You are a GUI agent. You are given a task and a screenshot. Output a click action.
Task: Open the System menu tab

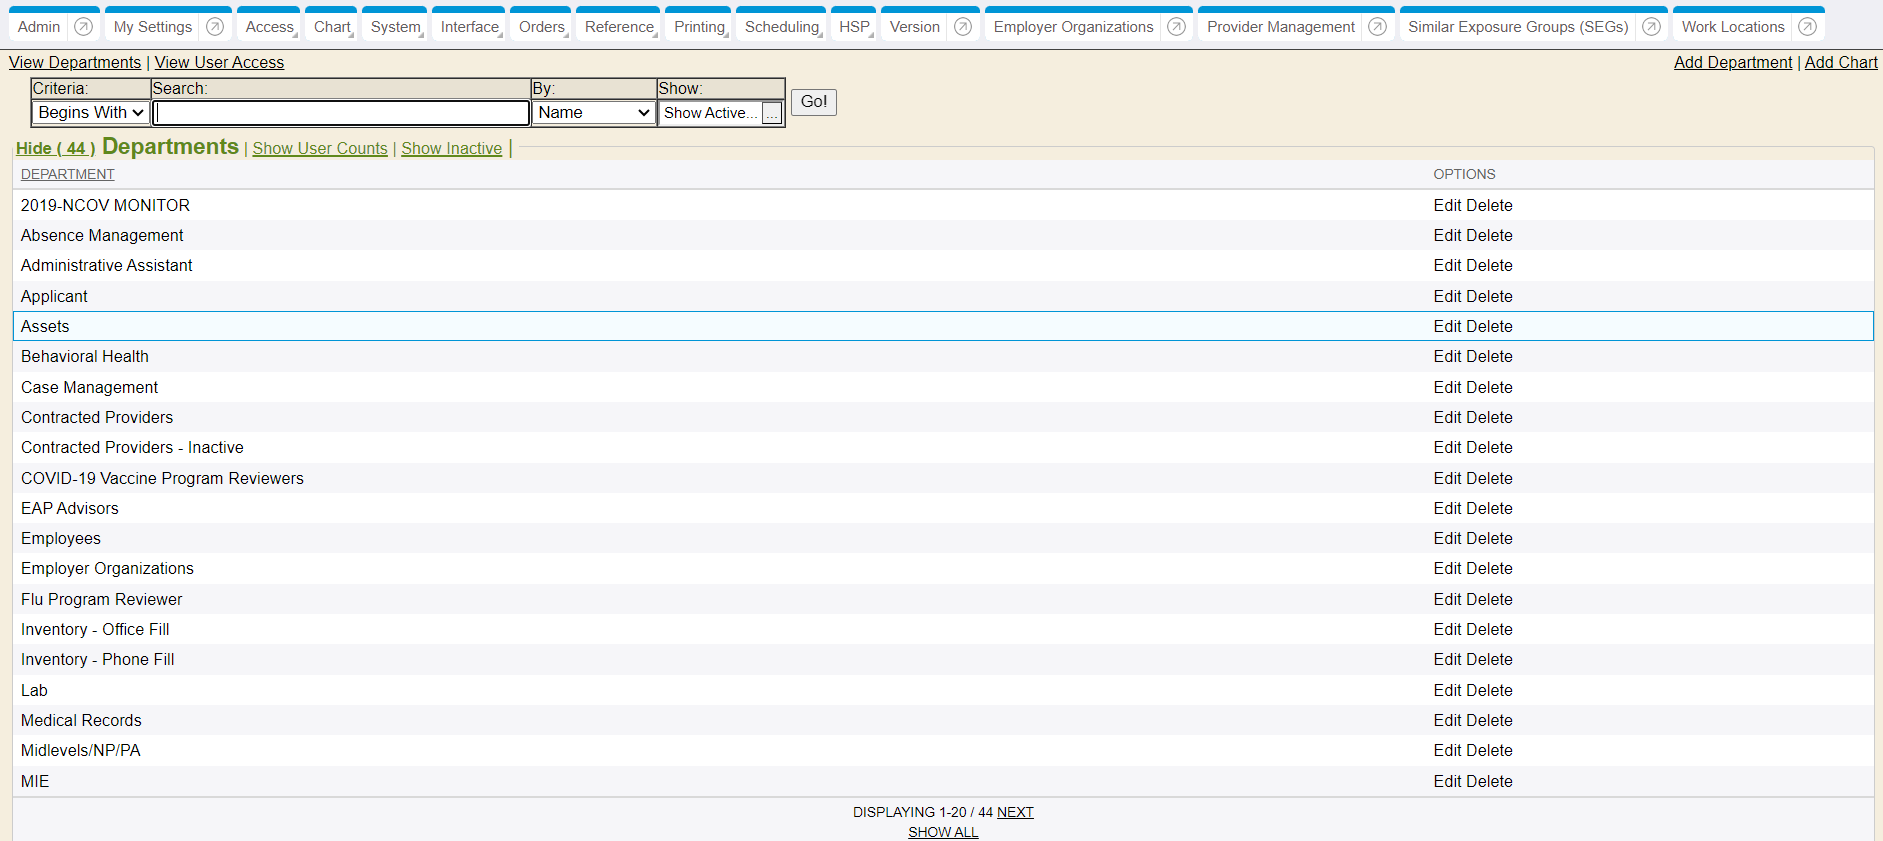395,27
